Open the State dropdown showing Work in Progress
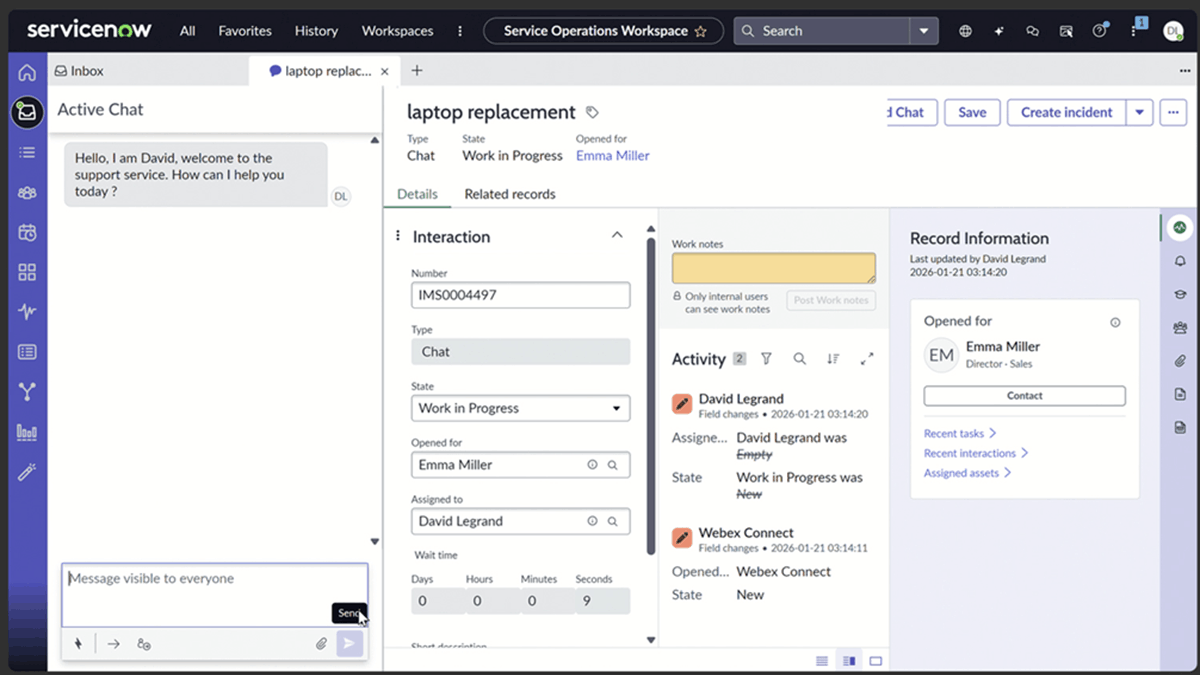This screenshot has height=675, width=1200. [x=520, y=408]
